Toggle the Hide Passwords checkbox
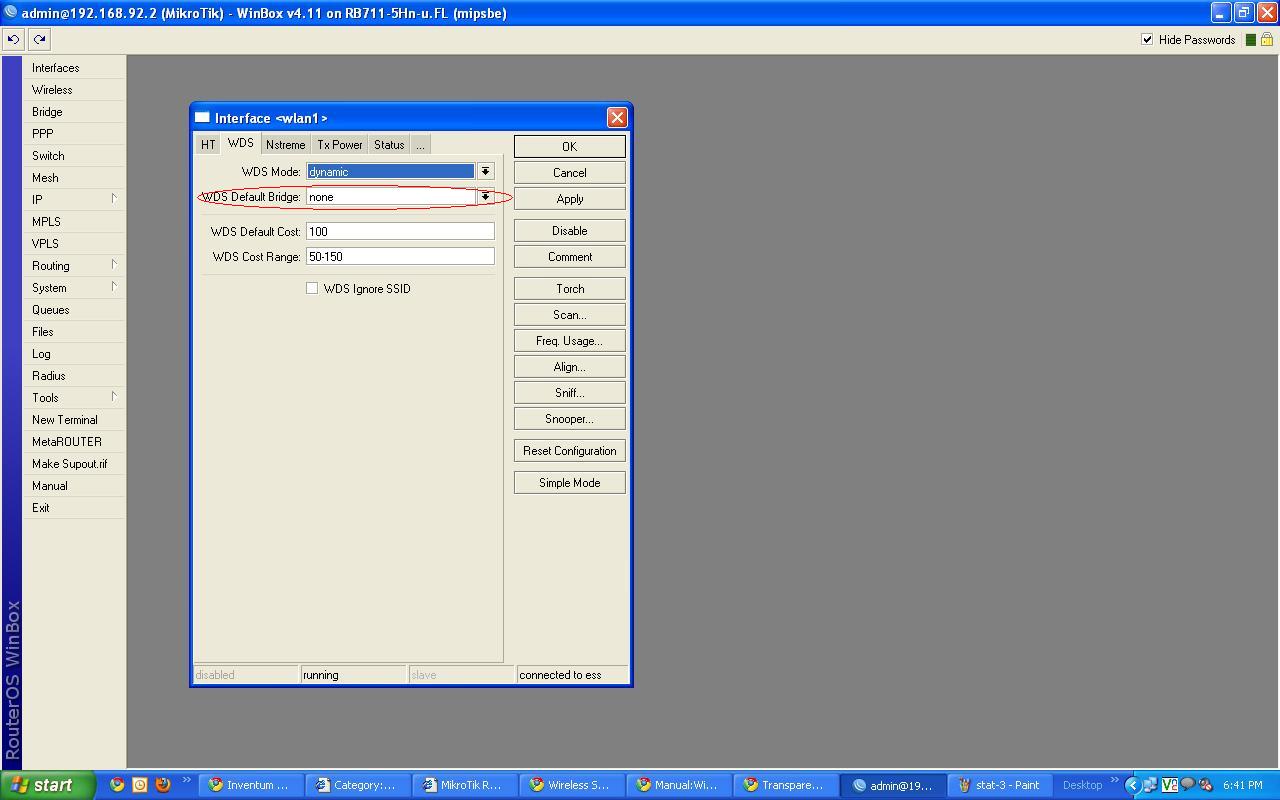The width and height of the screenshot is (1280, 800). pos(1147,40)
